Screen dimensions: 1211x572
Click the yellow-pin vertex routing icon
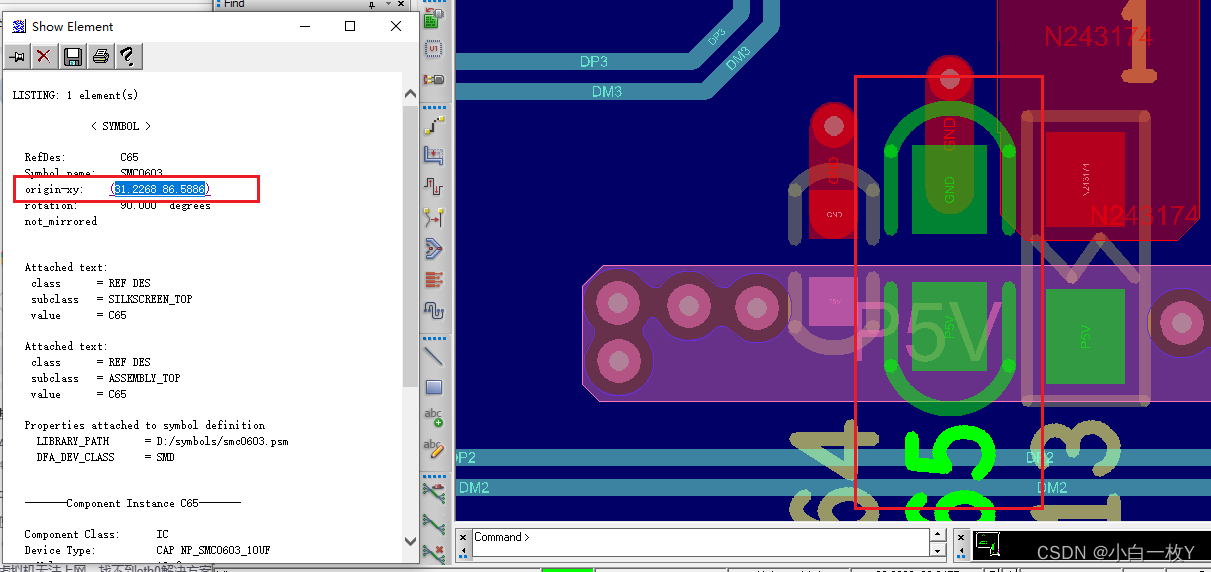[434, 217]
